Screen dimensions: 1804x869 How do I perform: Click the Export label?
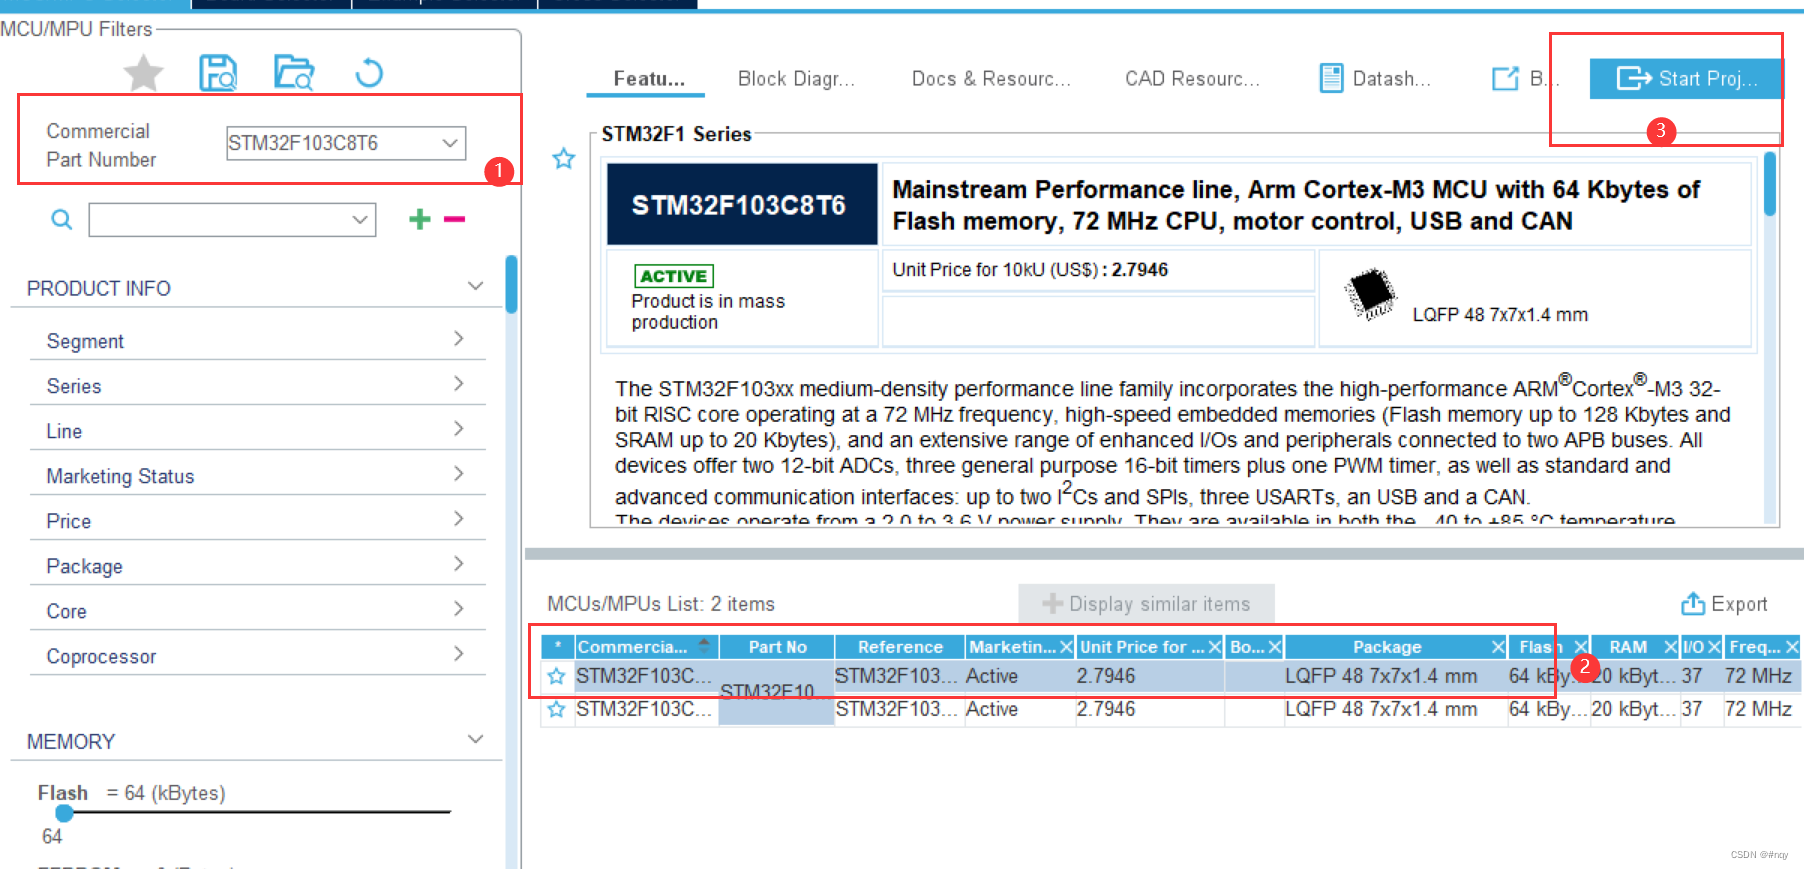[1739, 604]
